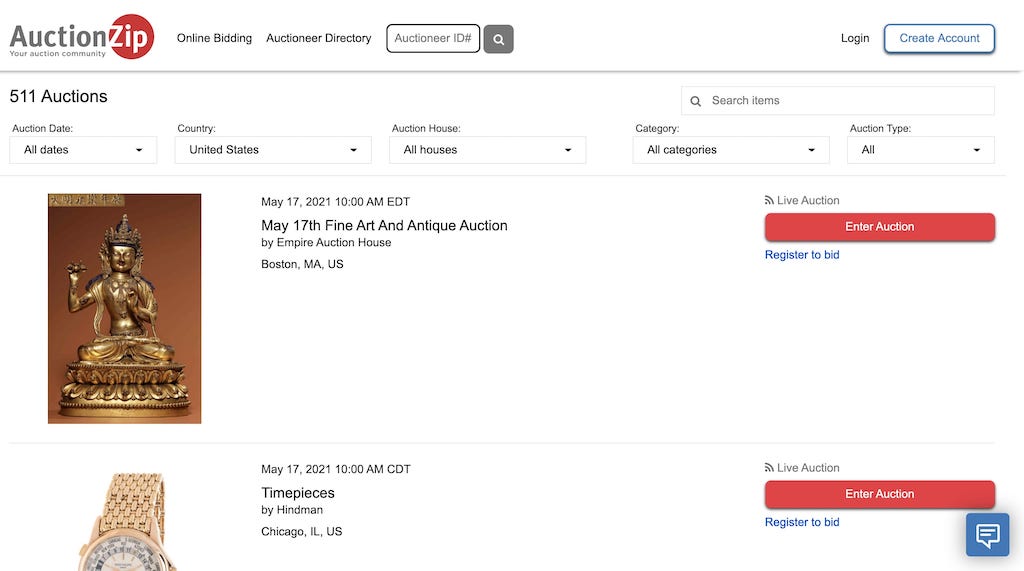Click the AuctionZip logo

click(82, 37)
